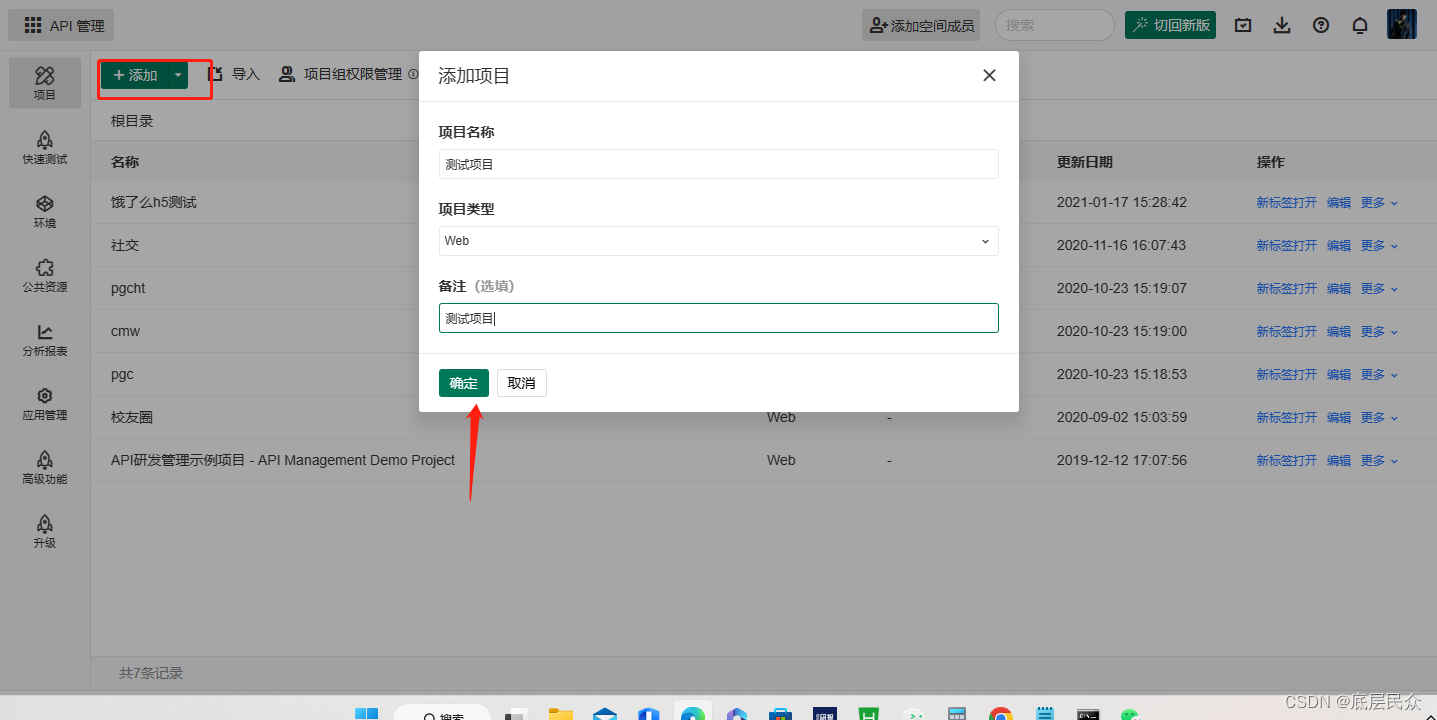
Task: Open the 项目类型 Web dropdown
Action: click(x=717, y=241)
